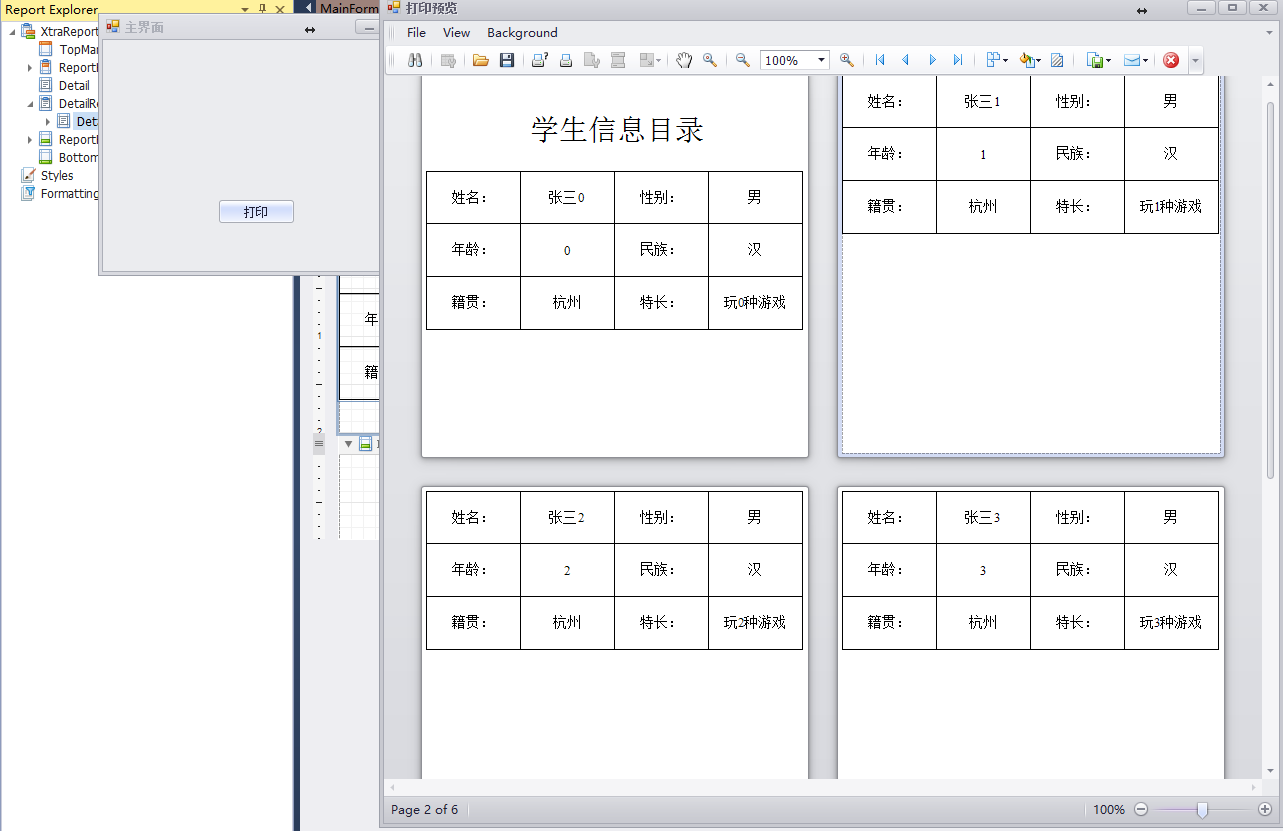
Task: Select the Hand tool in preview toolbar
Action: tap(684, 60)
